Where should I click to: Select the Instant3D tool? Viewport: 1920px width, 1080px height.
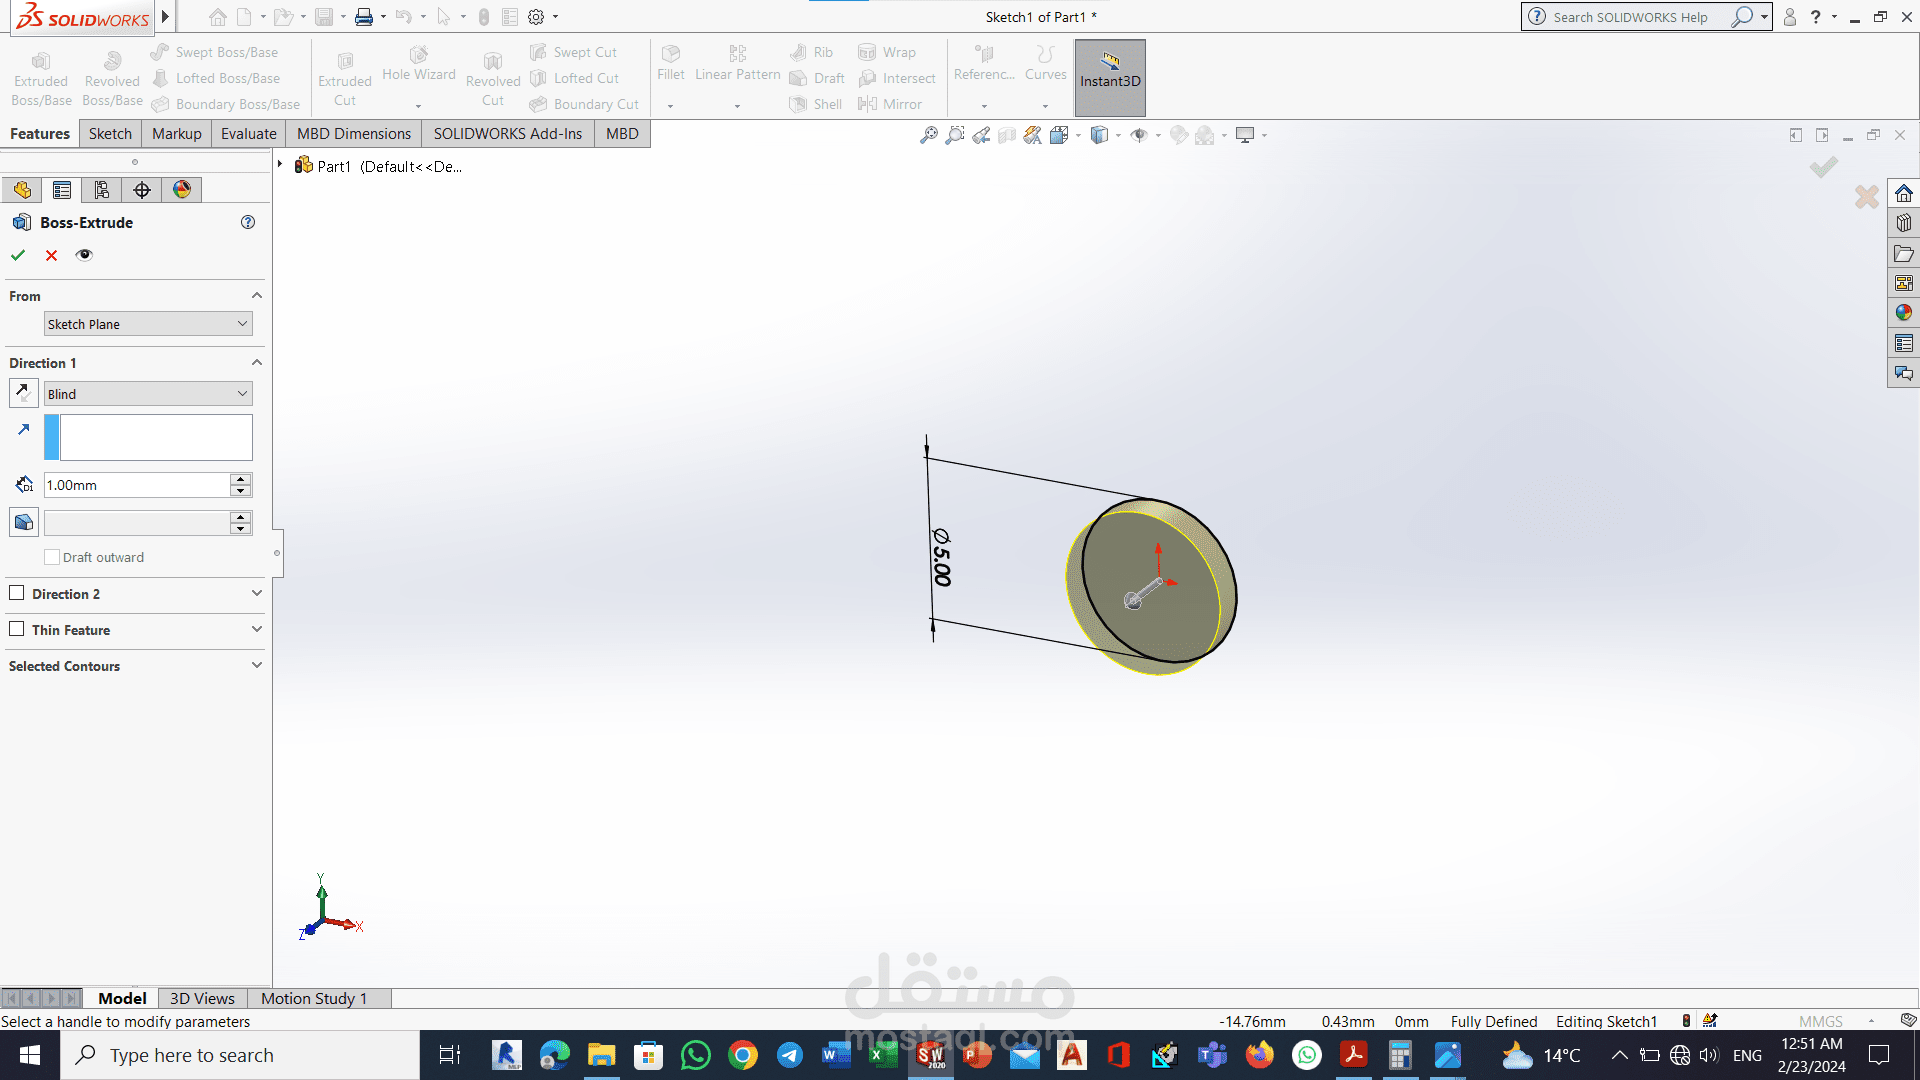pos(1110,78)
